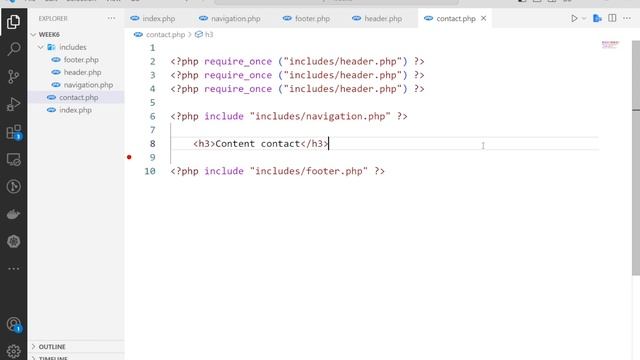Remove the breakpoint on line 9
Image resolution: width=640 pixels, height=360 pixels.
129,157
